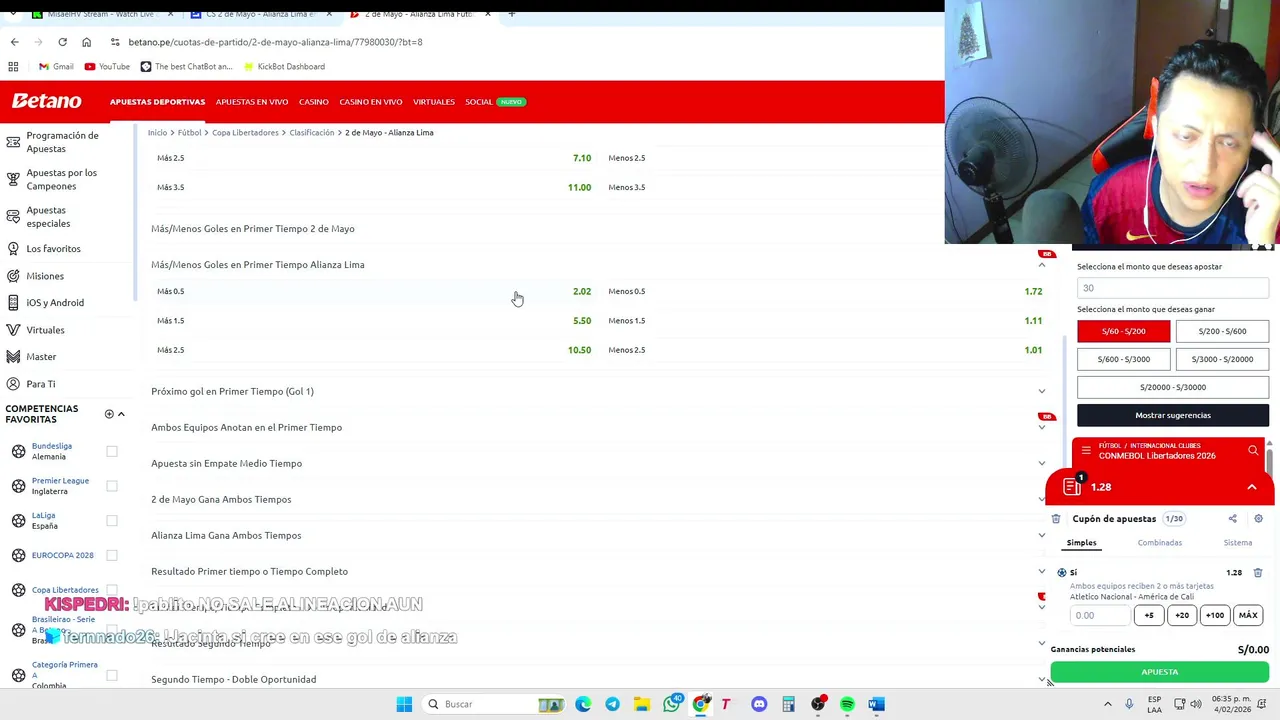Open Misiones sidebar icon
The height and width of the screenshot is (720, 1280).
(x=13, y=275)
